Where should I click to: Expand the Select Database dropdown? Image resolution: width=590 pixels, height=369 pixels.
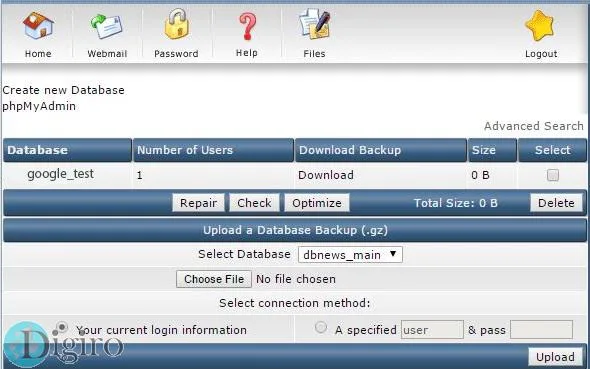[350, 255]
